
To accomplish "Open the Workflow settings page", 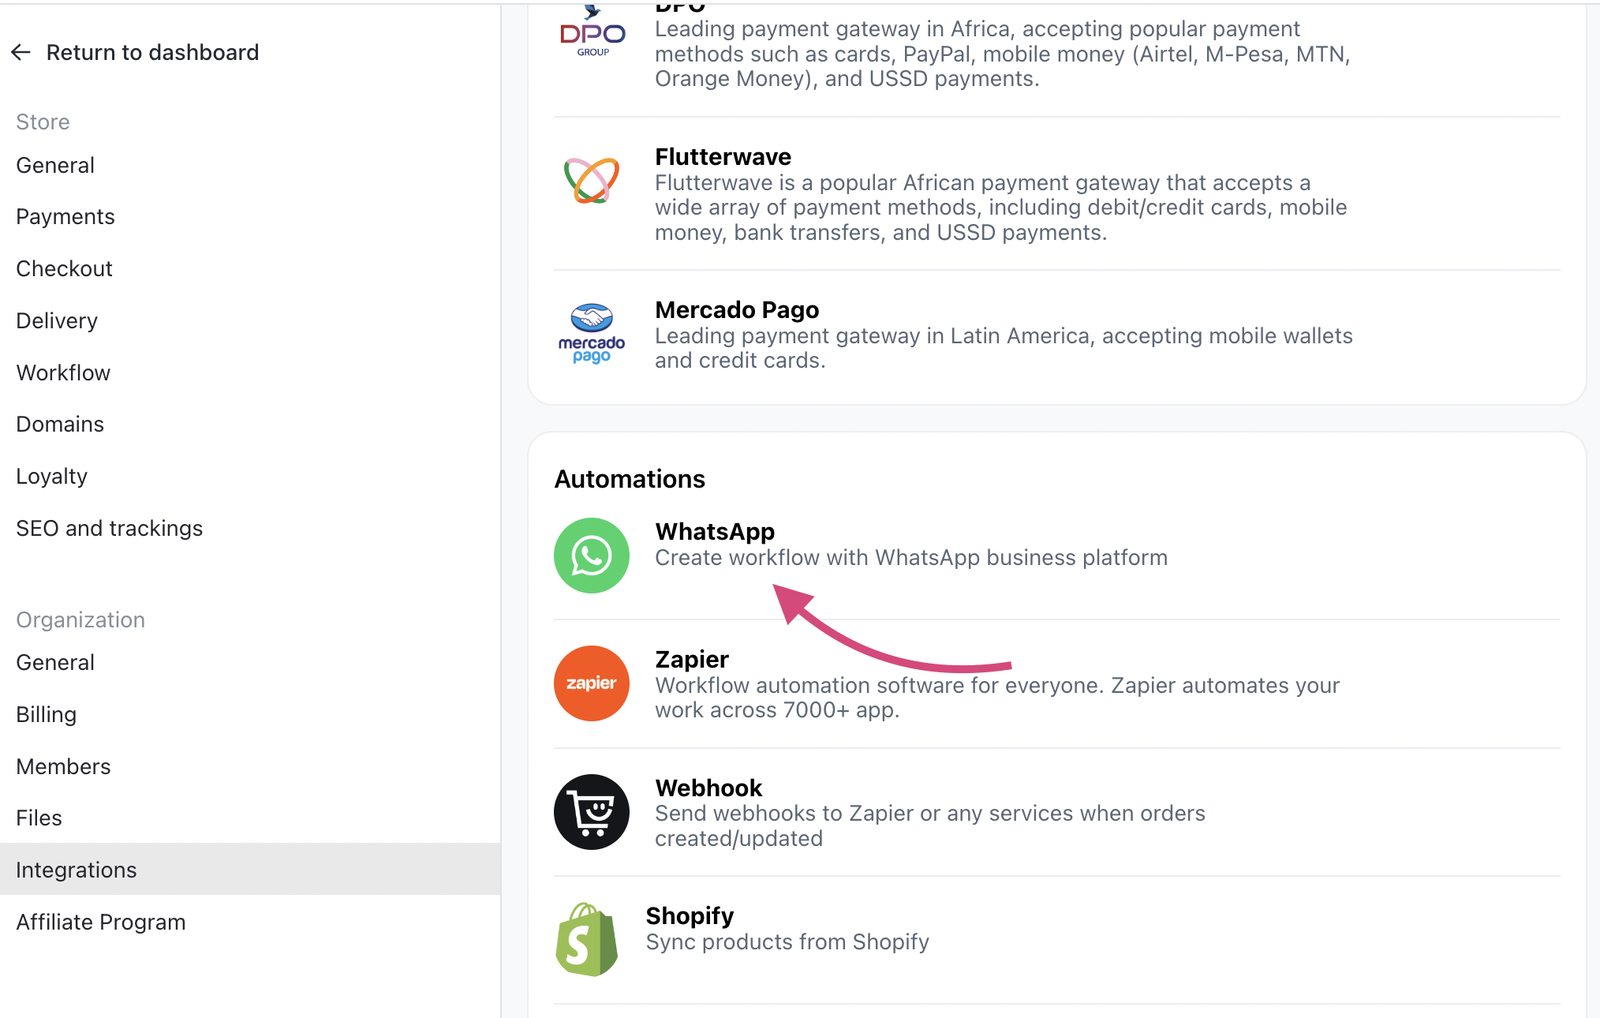I will click(63, 373).
